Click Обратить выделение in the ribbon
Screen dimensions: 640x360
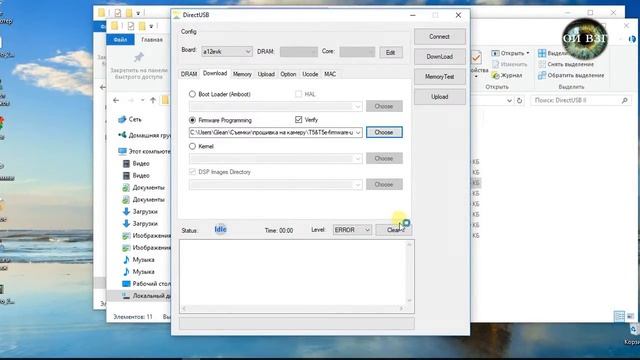(x=571, y=75)
